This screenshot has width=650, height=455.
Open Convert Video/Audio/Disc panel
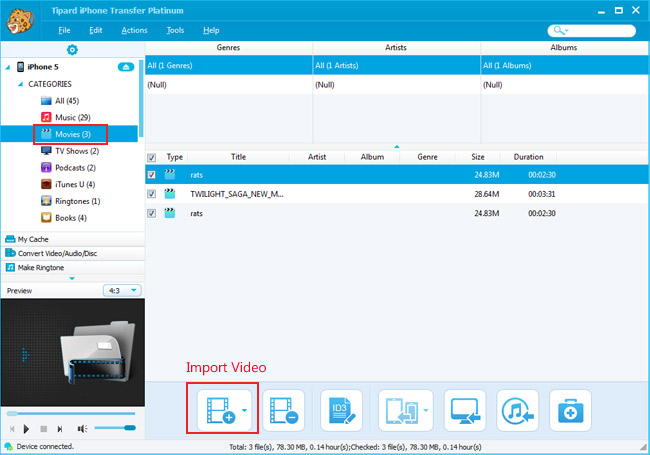(x=73, y=253)
